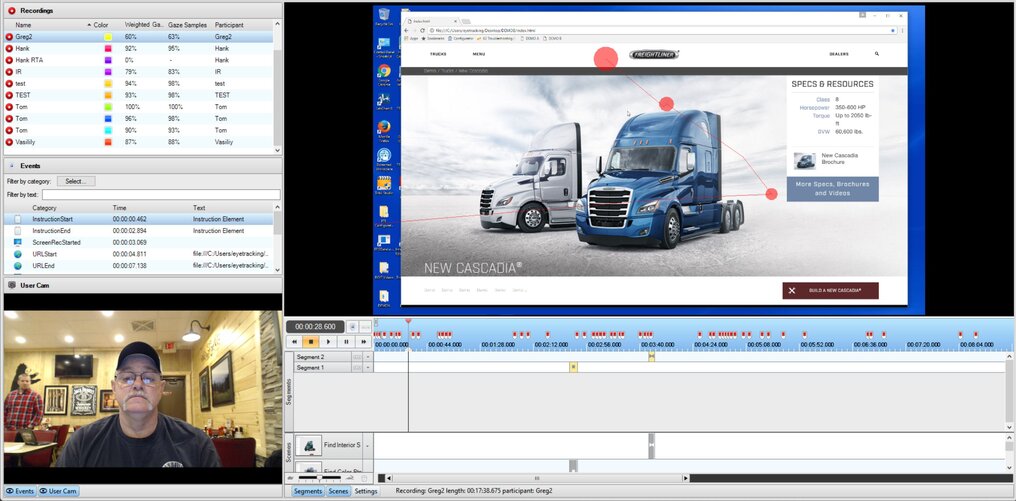Click the DEALERS link on Freightliner page
The image size is (1016, 501).
click(838, 54)
